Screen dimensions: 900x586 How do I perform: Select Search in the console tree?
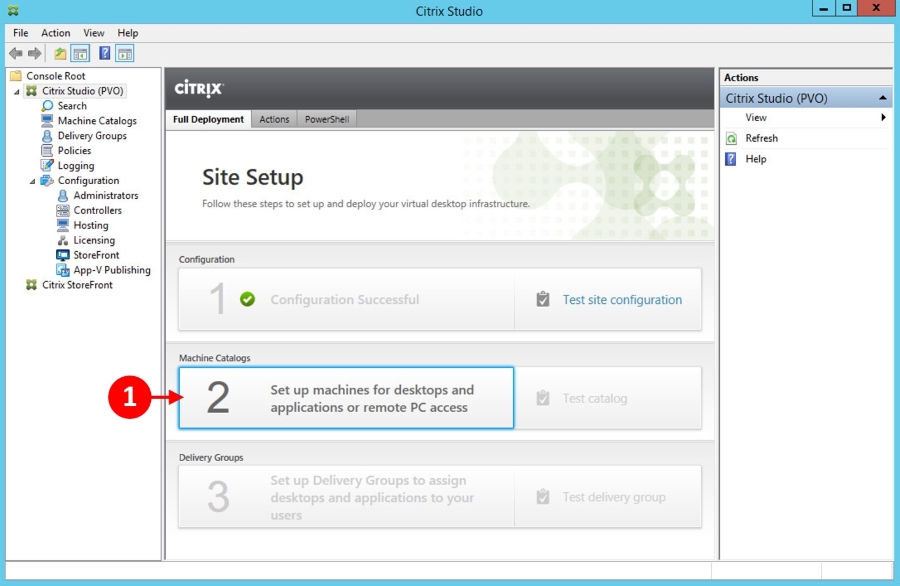72,106
